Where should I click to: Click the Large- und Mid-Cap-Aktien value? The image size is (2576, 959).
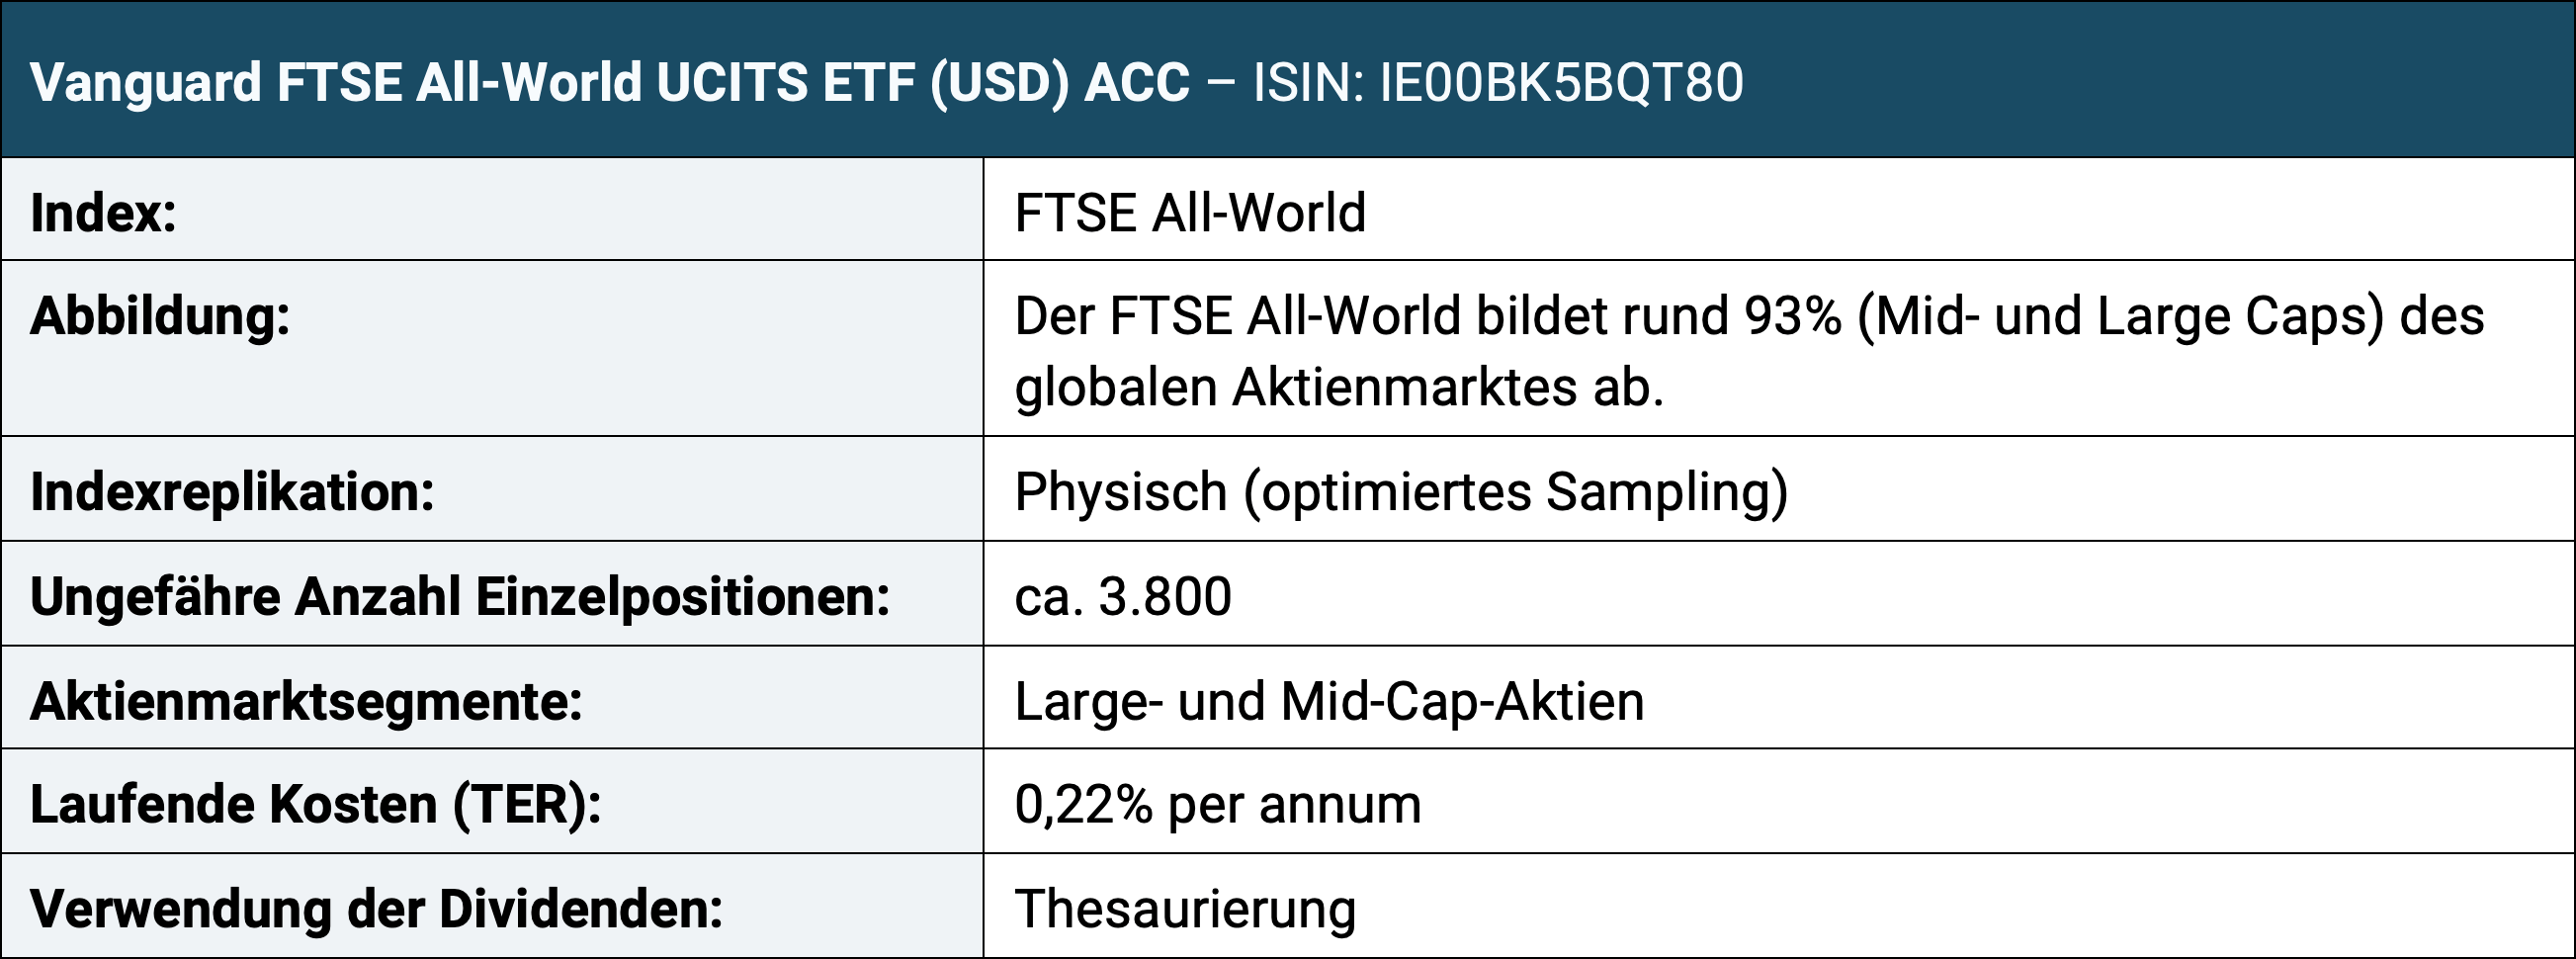1329,701
